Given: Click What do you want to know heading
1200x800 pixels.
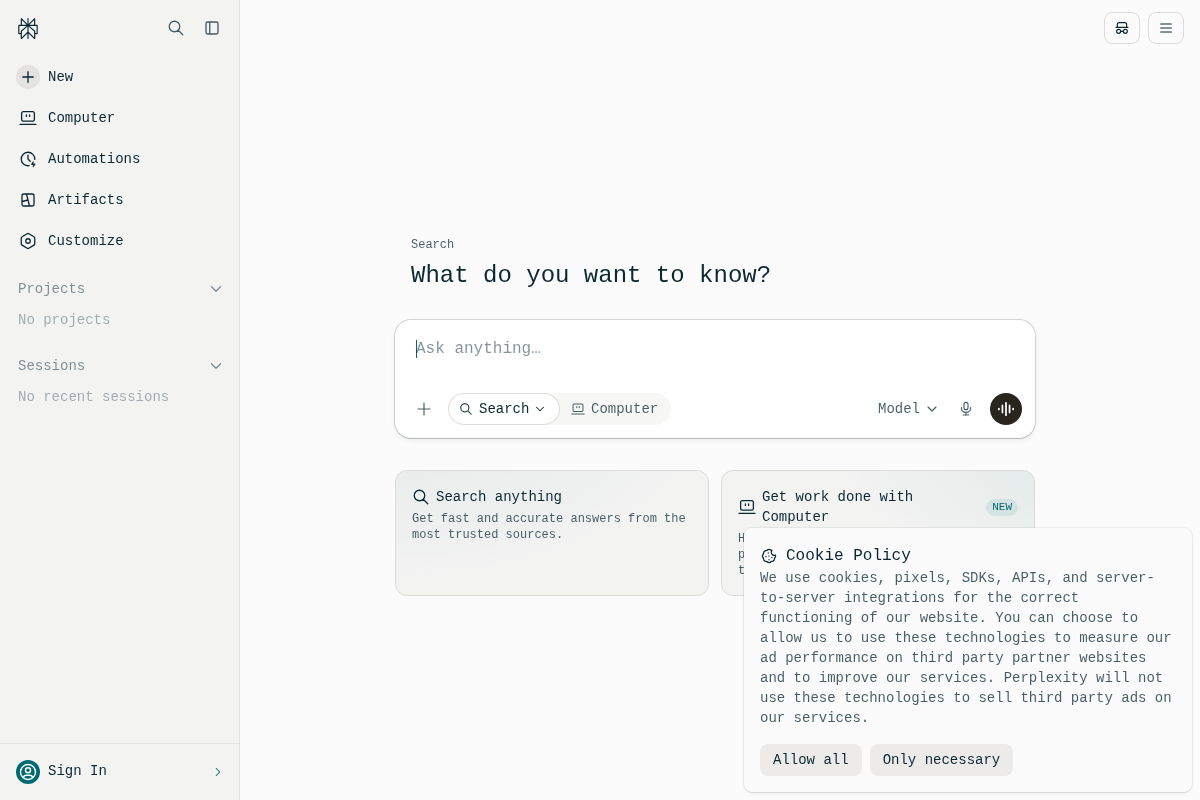Looking at the screenshot, I should coord(591,275).
